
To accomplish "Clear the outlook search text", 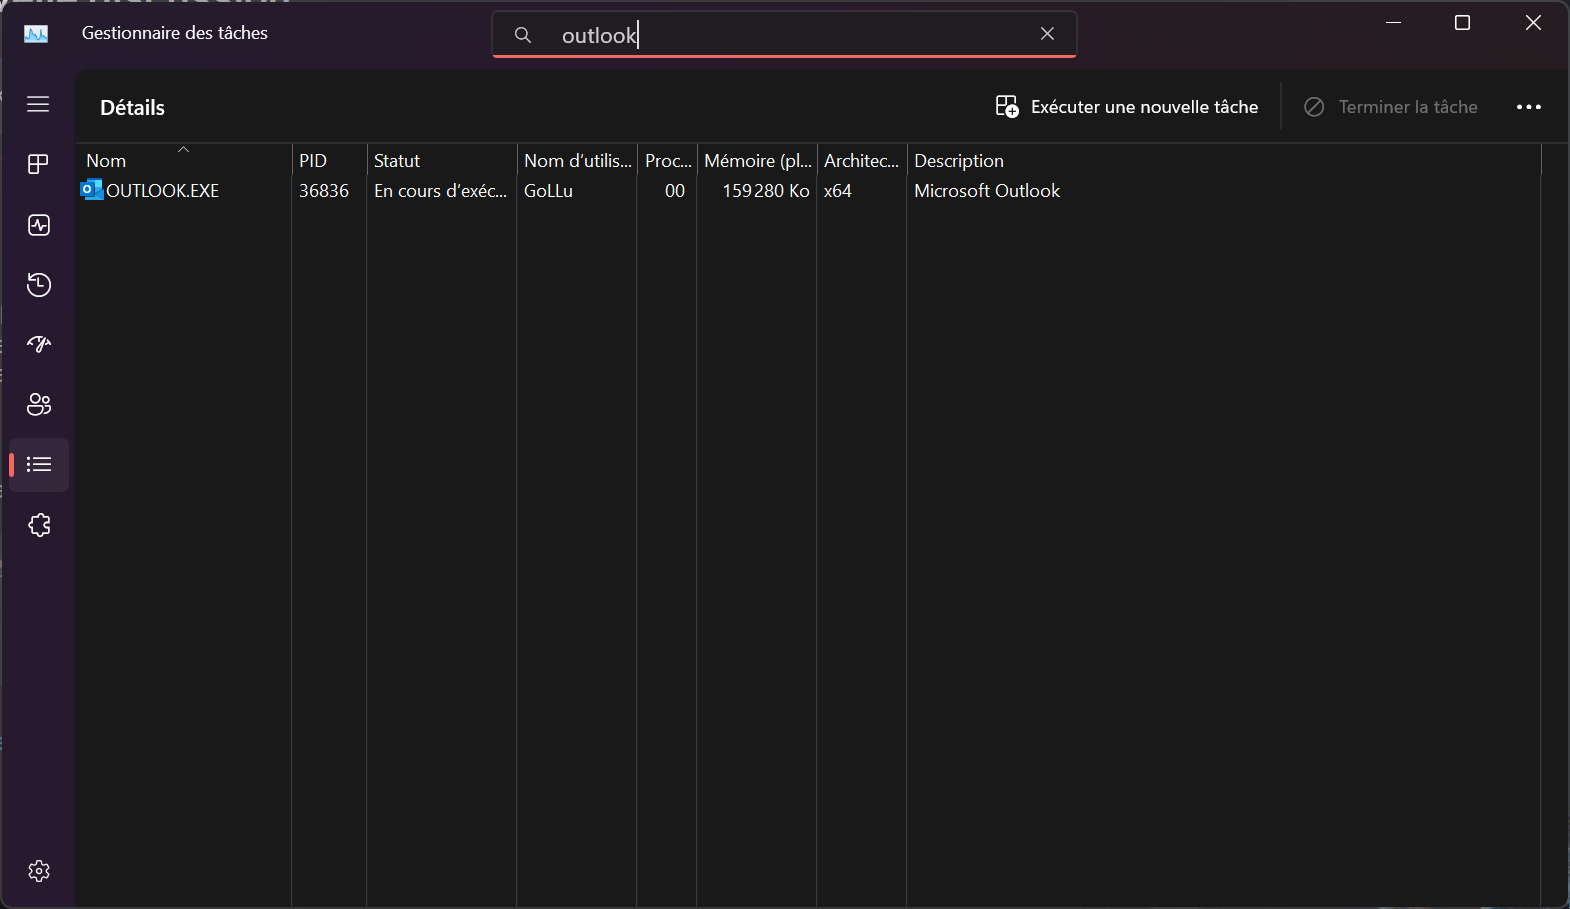I will coord(1047,34).
